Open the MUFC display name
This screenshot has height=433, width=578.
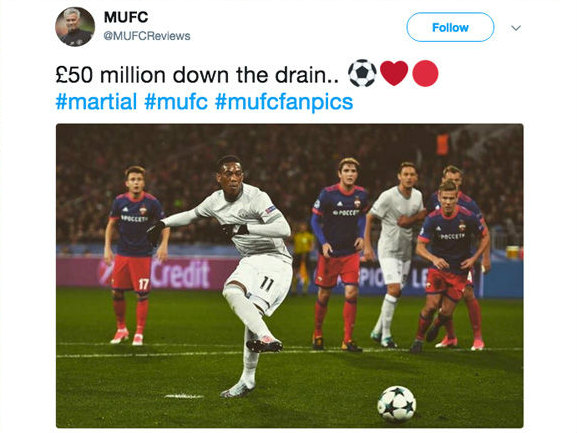(x=126, y=17)
